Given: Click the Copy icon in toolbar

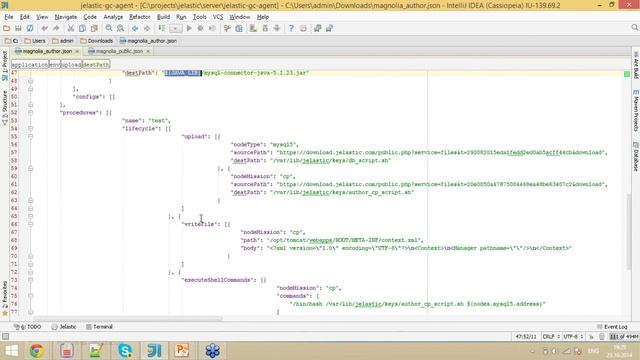Looking at the screenshot, I should tap(82, 28).
